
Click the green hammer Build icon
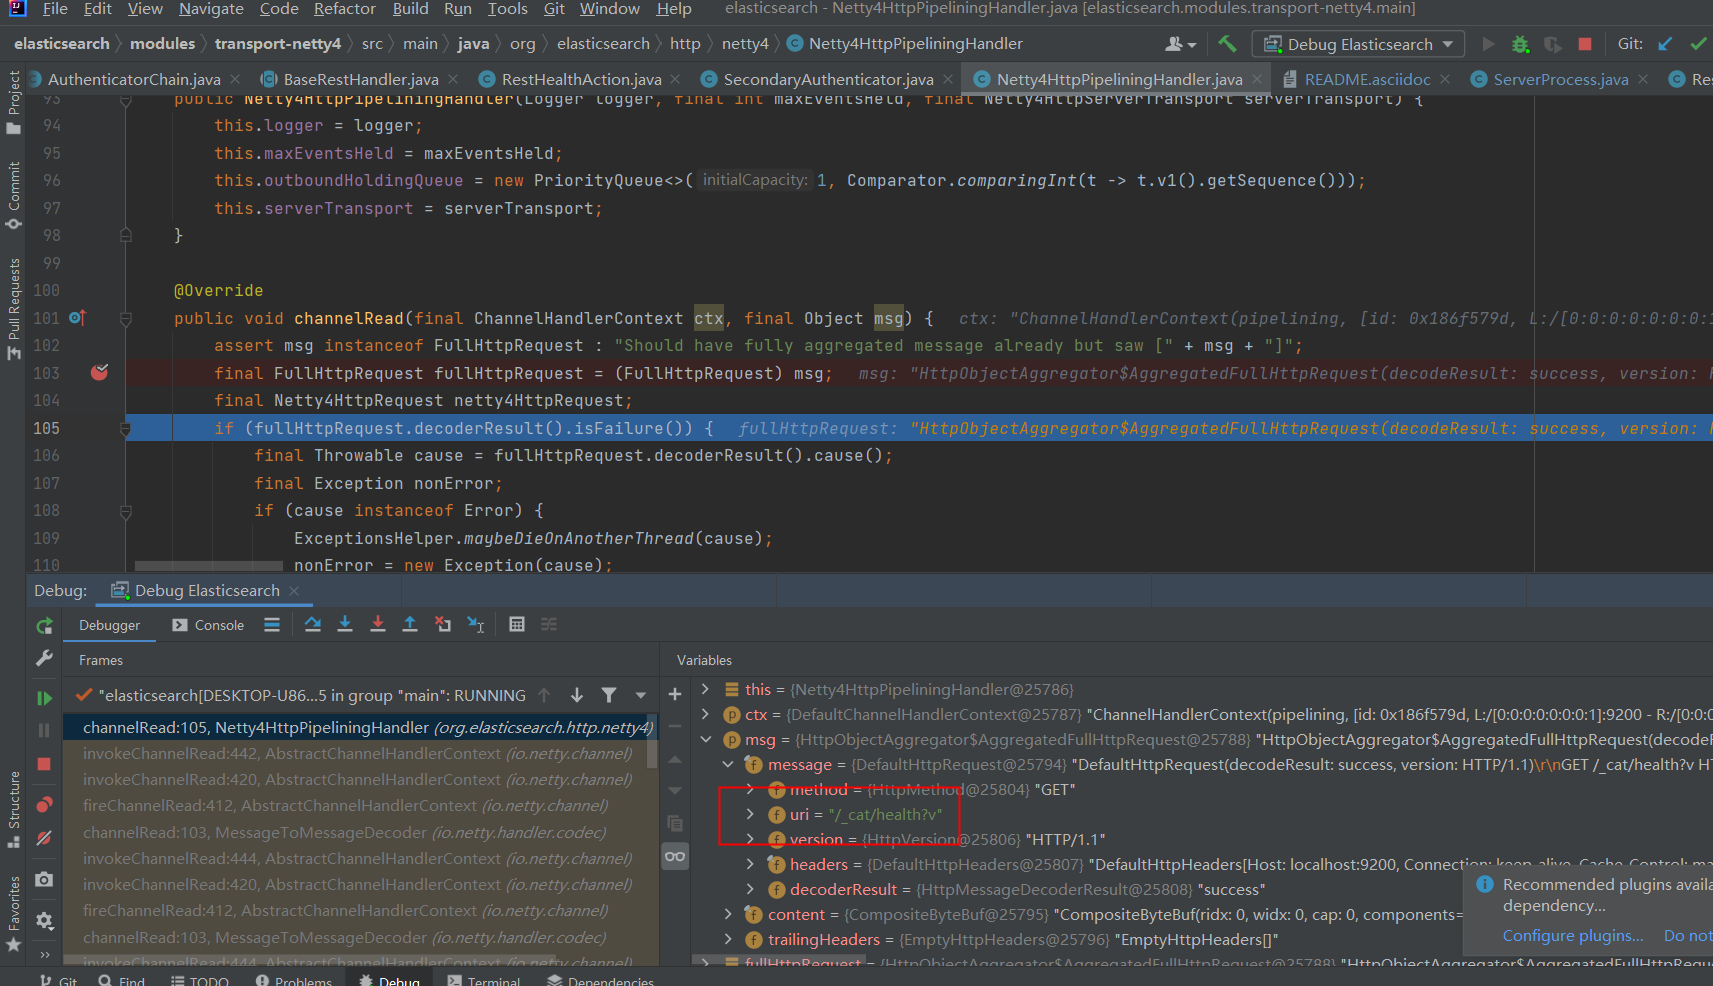(x=1227, y=44)
